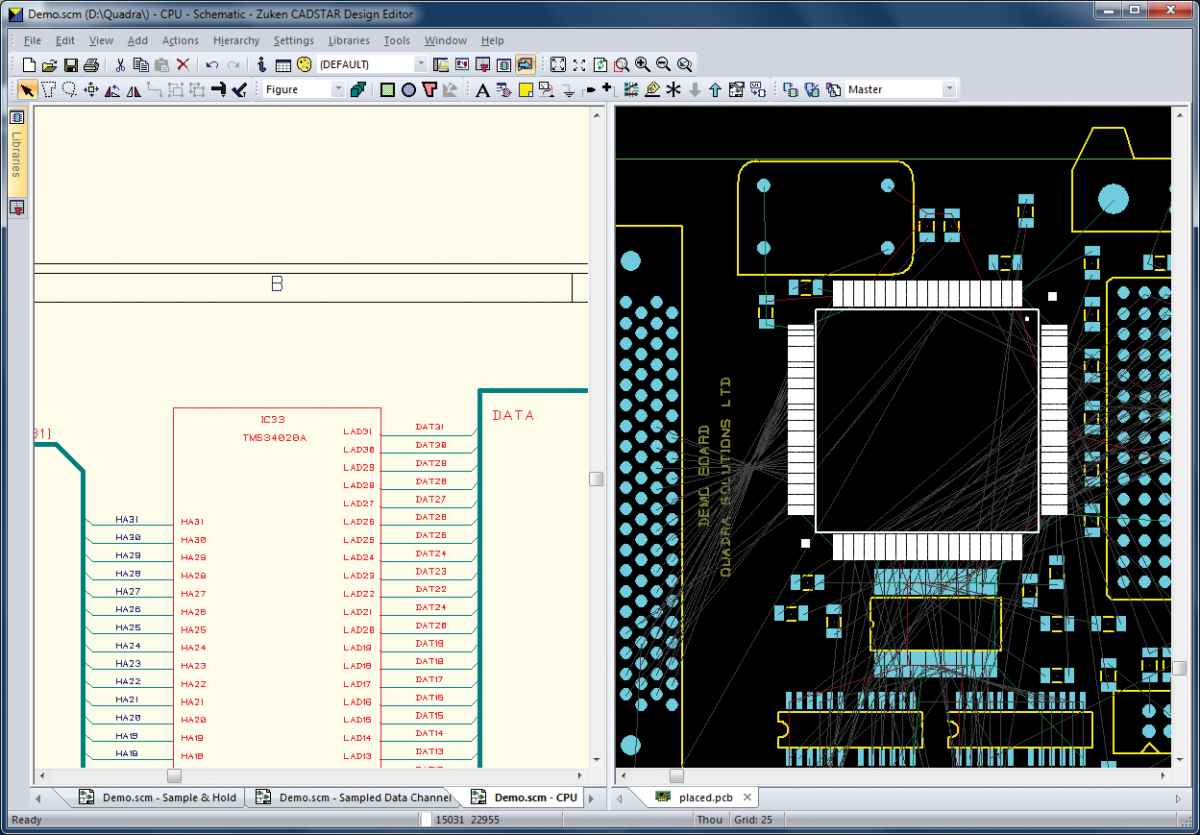The height and width of the screenshot is (835, 1200).
Task: Open the (DEFAULT) style dropdown
Action: pyautogui.click(x=420, y=64)
